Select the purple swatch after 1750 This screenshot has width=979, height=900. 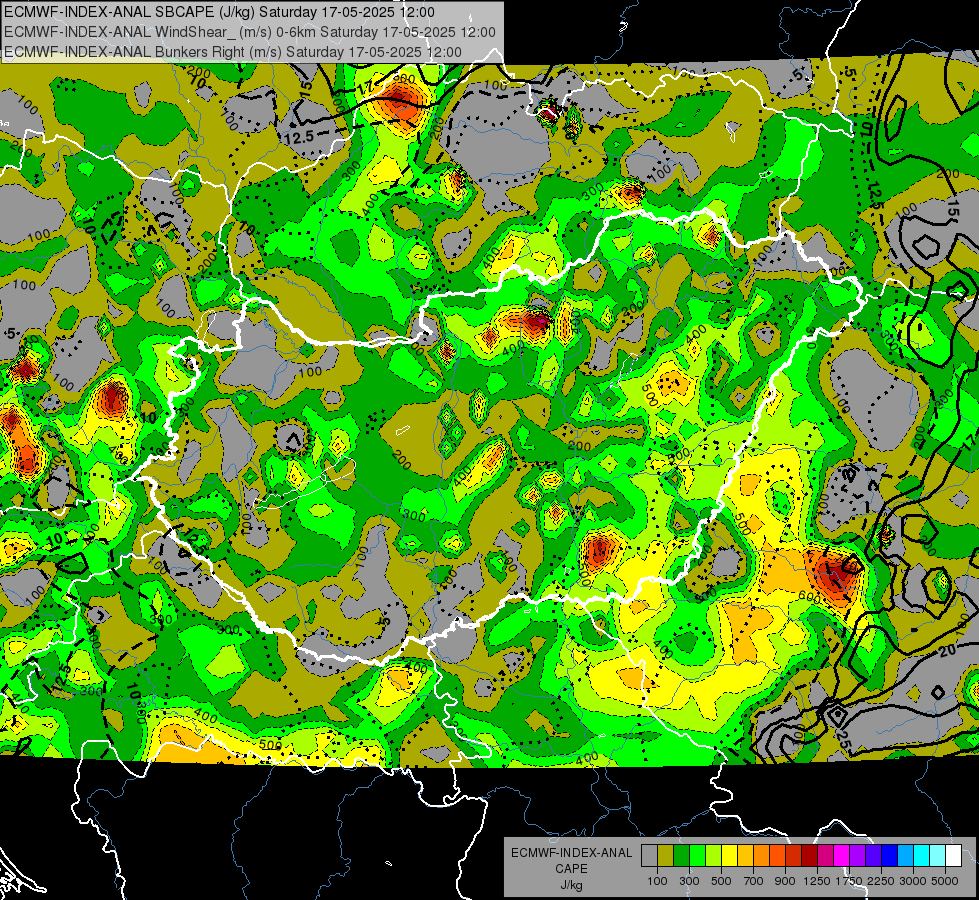858,856
